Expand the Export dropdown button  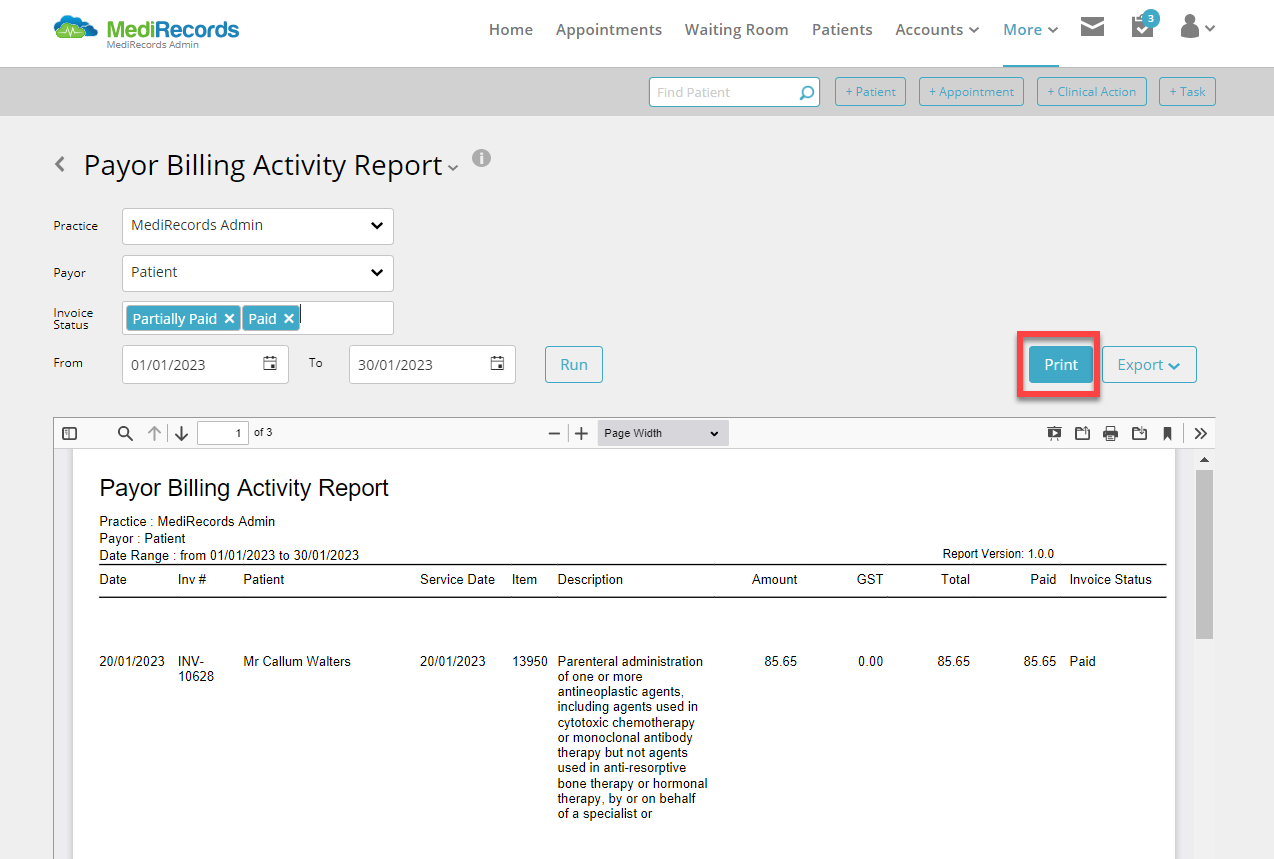(x=1149, y=365)
